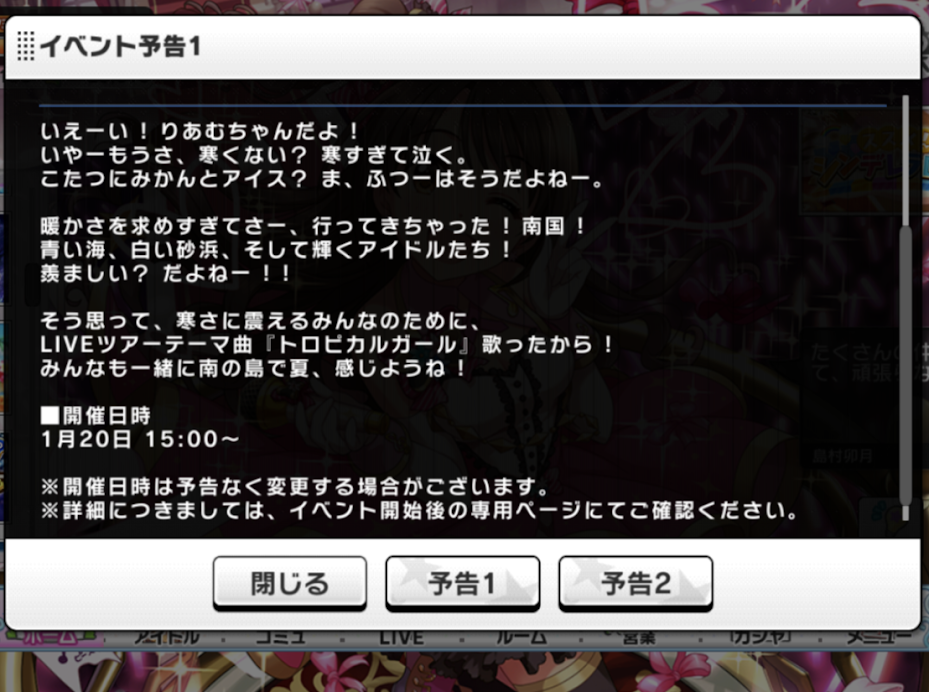Close the event notice with 閉じる
The width and height of the screenshot is (929, 692).
[290, 583]
